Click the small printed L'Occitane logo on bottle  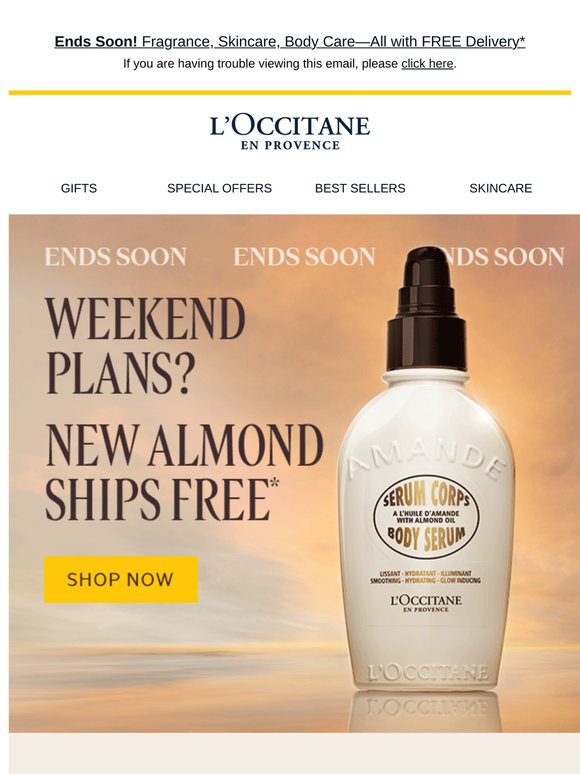(x=426, y=603)
